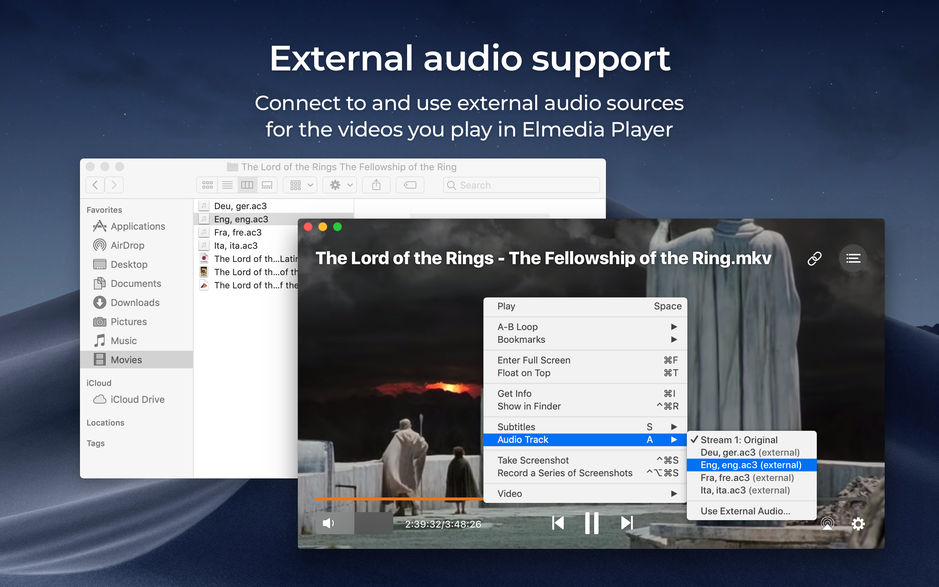The image size is (939, 587).
Task: Toggle icon view in the Finder toolbar
Action: pos(207,185)
